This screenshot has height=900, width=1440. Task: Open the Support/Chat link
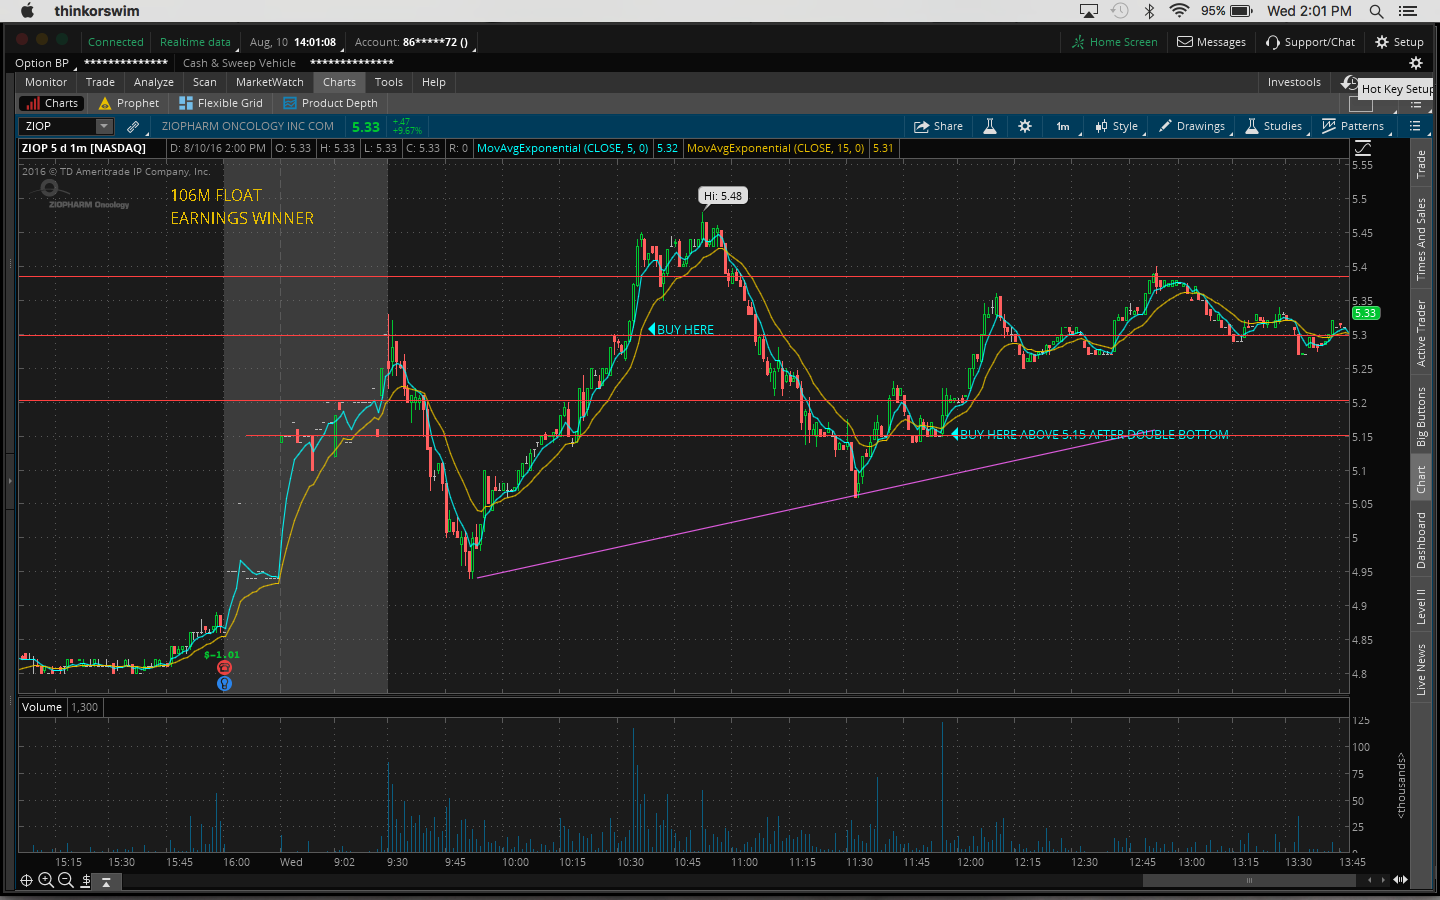click(x=1310, y=42)
